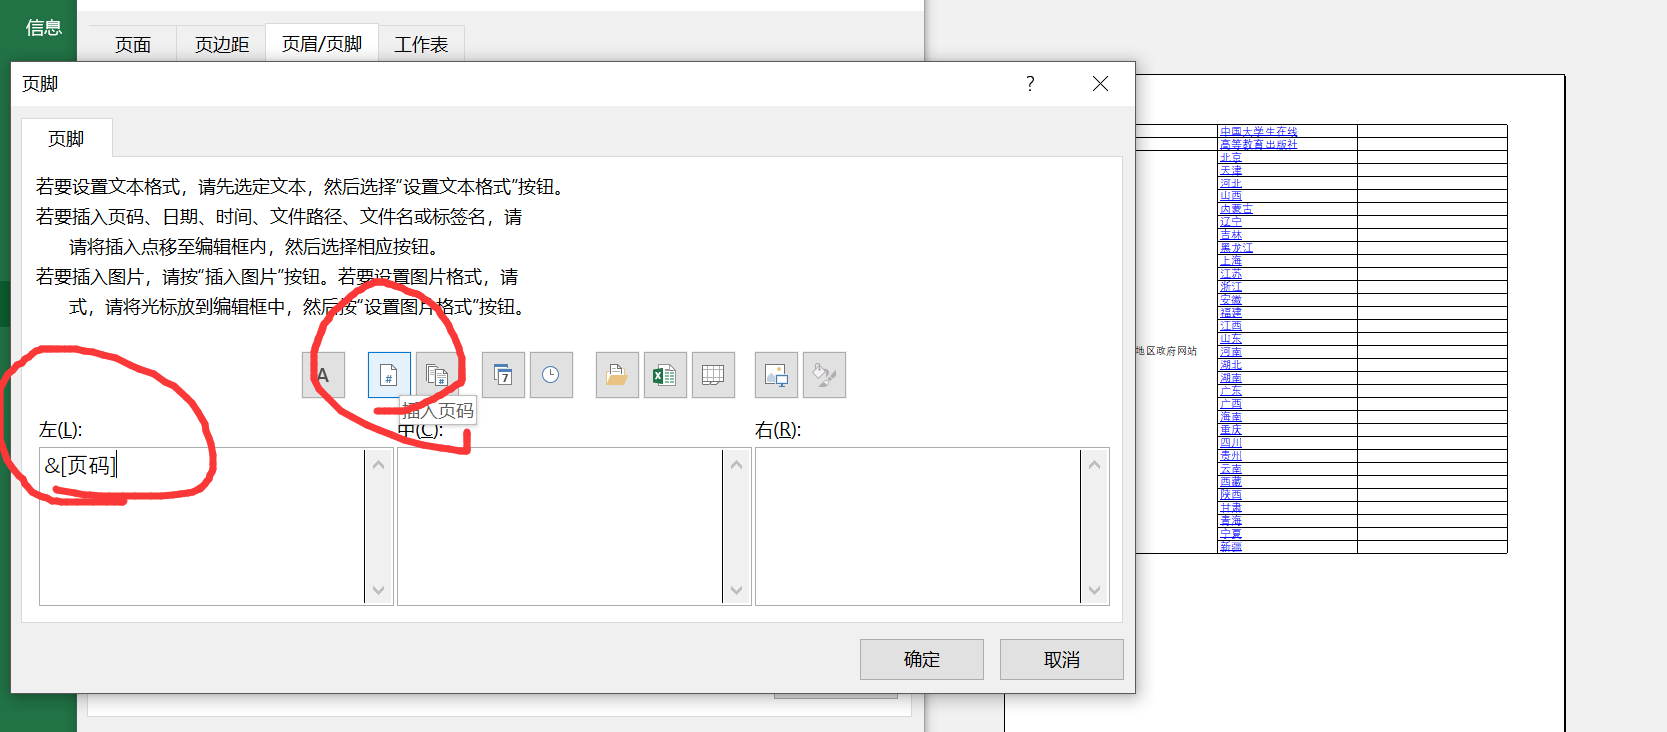This screenshot has width=1667, height=732.
Task: Insert the time using the clock icon
Action: [x=551, y=375]
